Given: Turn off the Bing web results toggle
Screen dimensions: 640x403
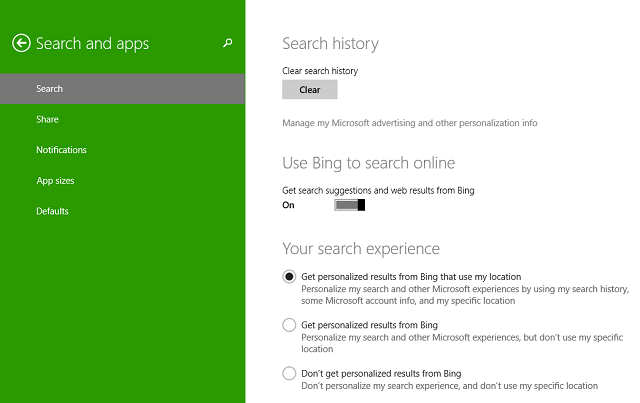Looking at the screenshot, I should pyautogui.click(x=349, y=205).
